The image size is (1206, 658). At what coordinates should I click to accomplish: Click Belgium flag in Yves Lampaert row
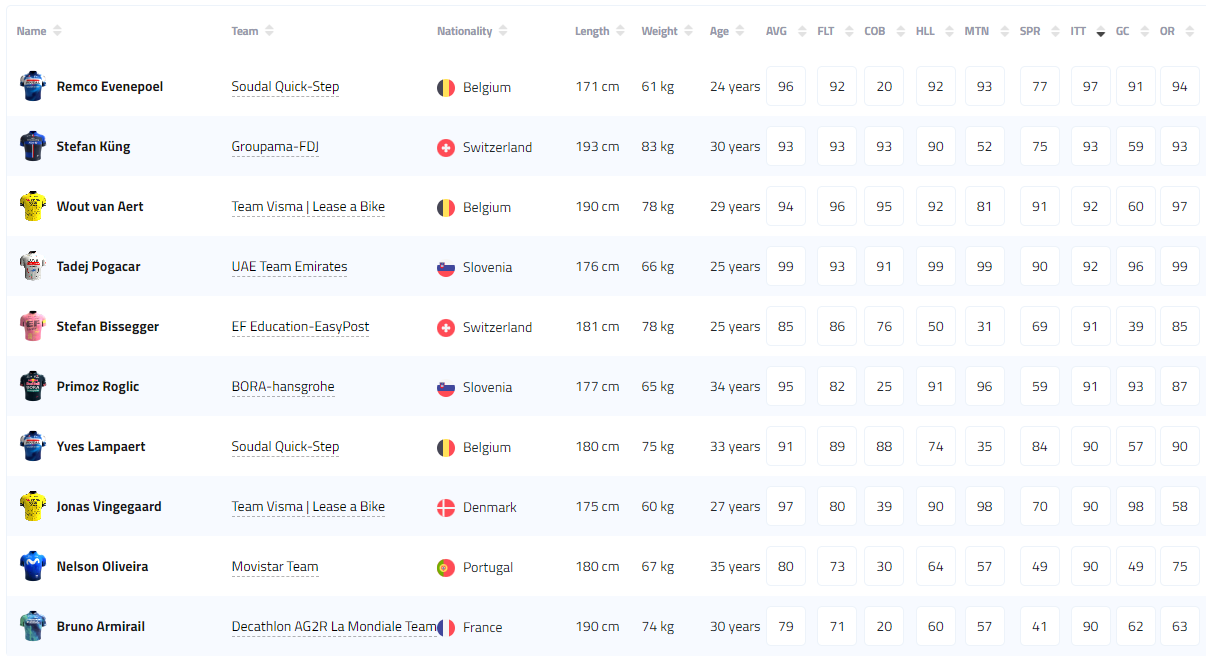point(446,448)
